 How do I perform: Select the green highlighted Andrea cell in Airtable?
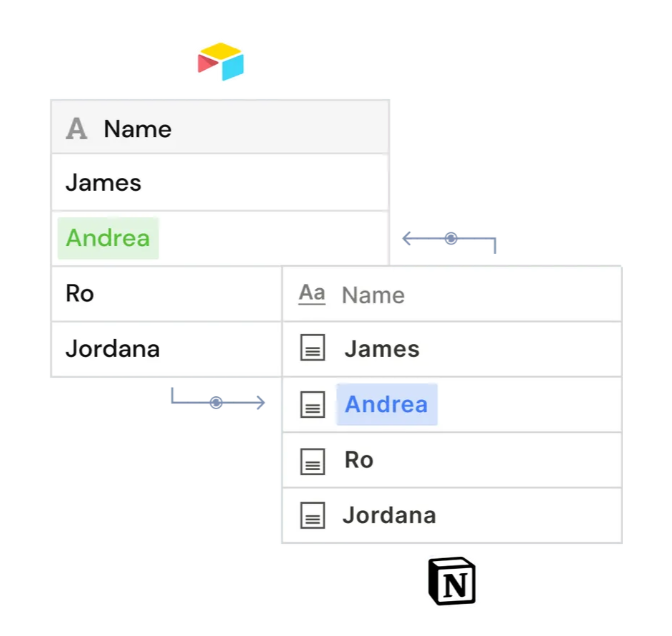click(108, 238)
